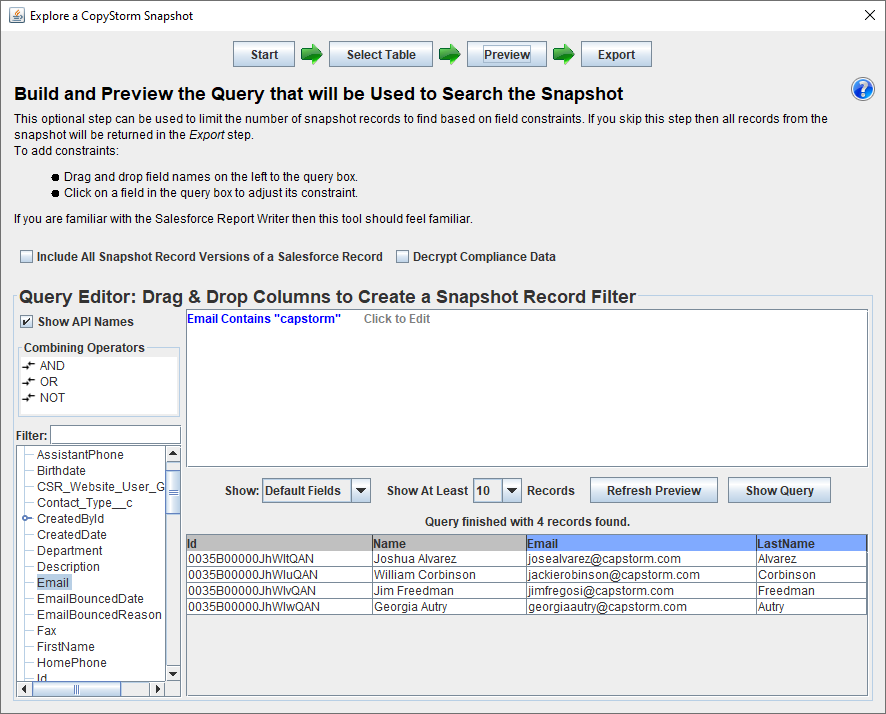The width and height of the screenshot is (886, 714).
Task: Select Fax field in tree
Action: pos(46,630)
